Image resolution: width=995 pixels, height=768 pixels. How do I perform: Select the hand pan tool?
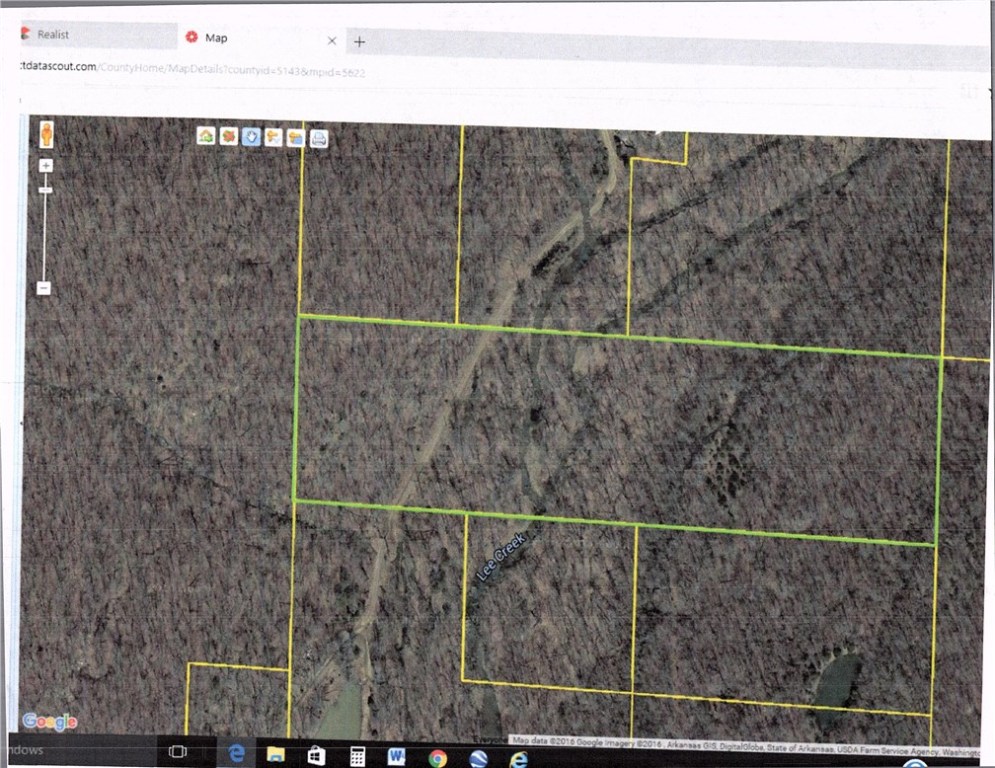click(x=251, y=137)
